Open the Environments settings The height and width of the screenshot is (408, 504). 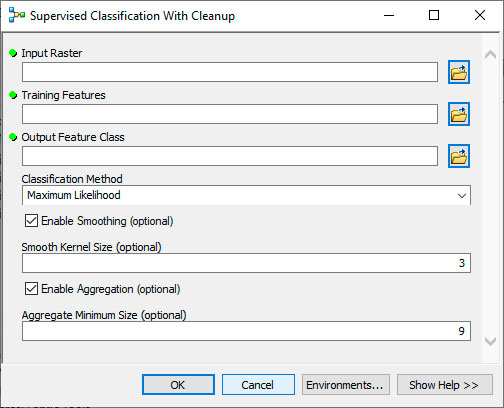pyautogui.click(x=346, y=385)
